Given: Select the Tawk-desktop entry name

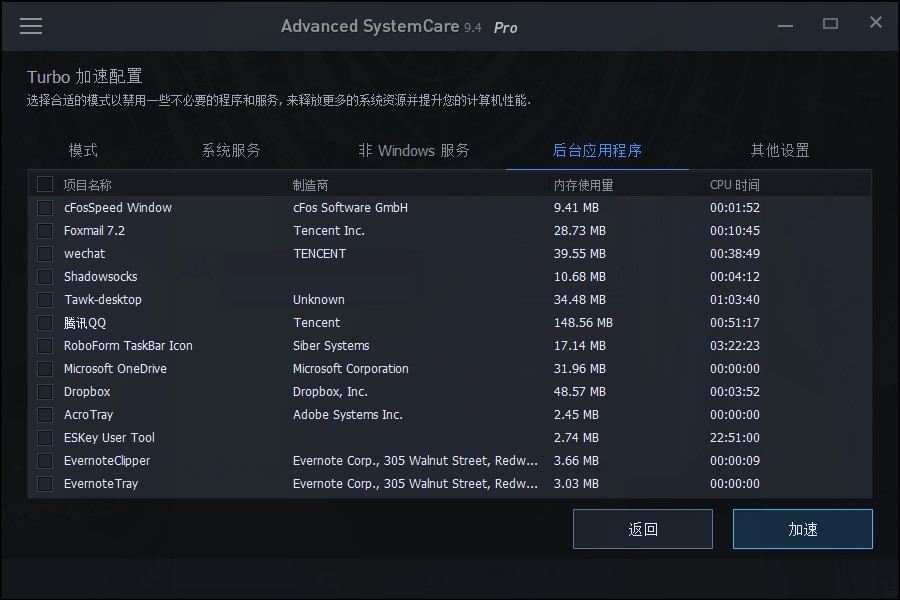Looking at the screenshot, I should click(x=103, y=299).
